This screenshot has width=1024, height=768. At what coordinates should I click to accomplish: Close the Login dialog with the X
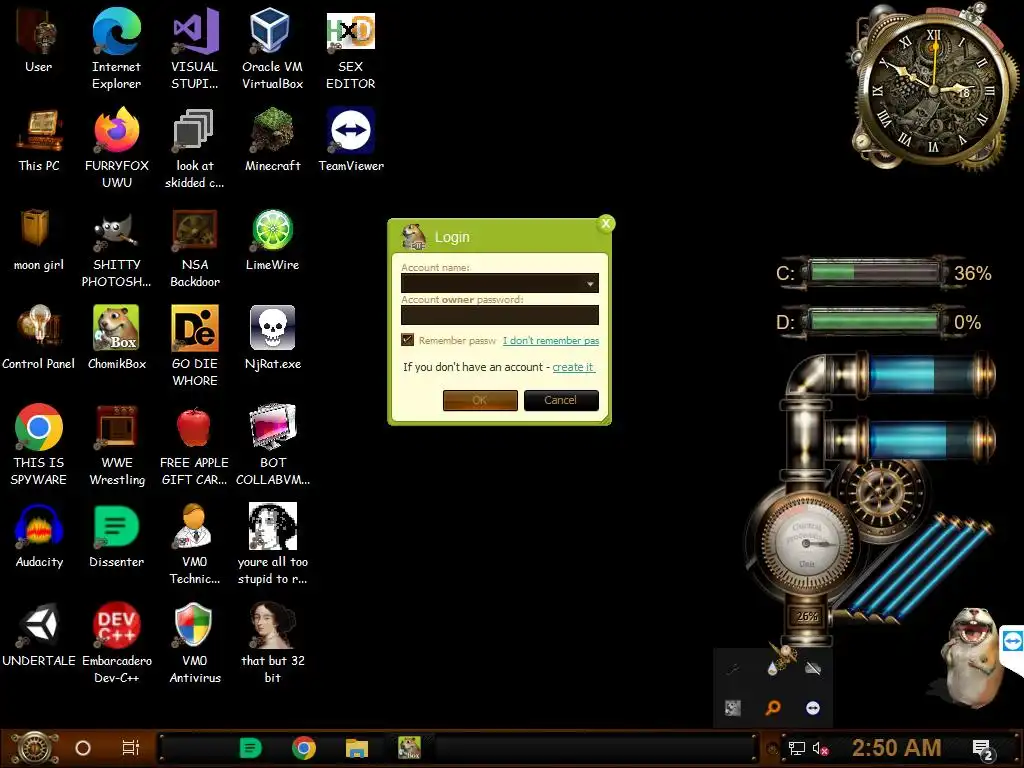tap(606, 223)
